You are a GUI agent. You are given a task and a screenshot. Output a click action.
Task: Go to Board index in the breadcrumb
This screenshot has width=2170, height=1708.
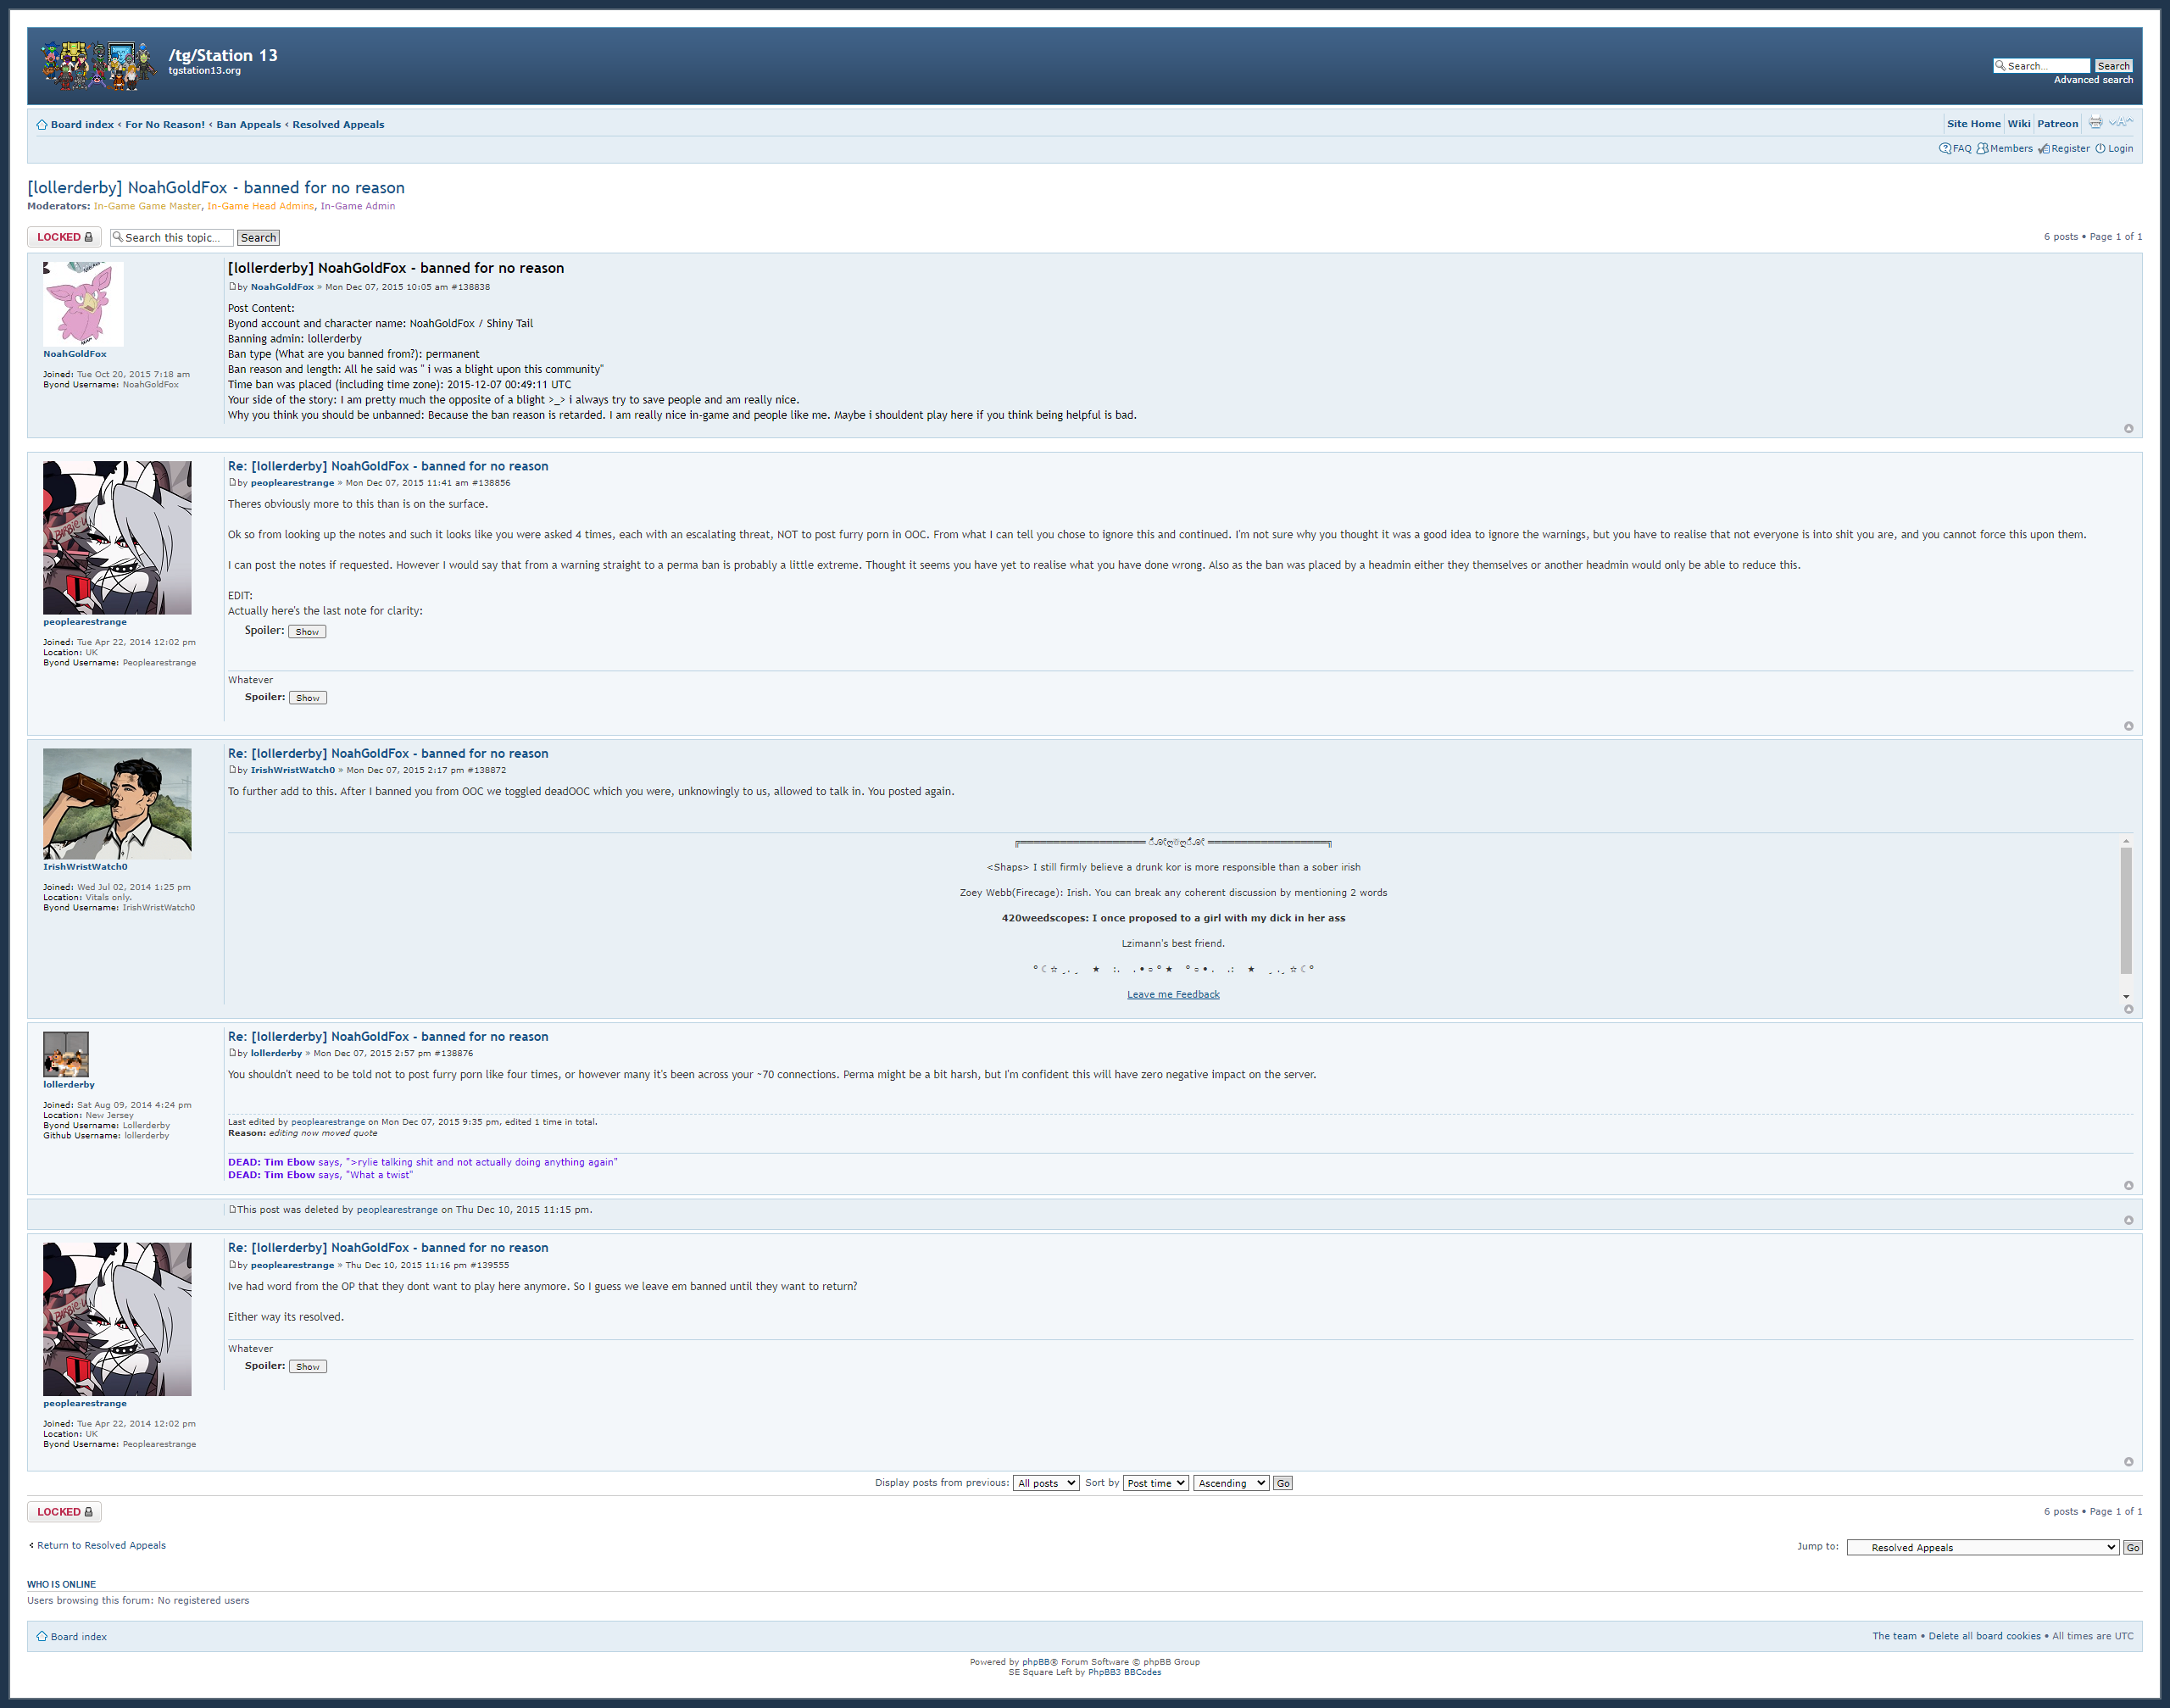tap(82, 125)
